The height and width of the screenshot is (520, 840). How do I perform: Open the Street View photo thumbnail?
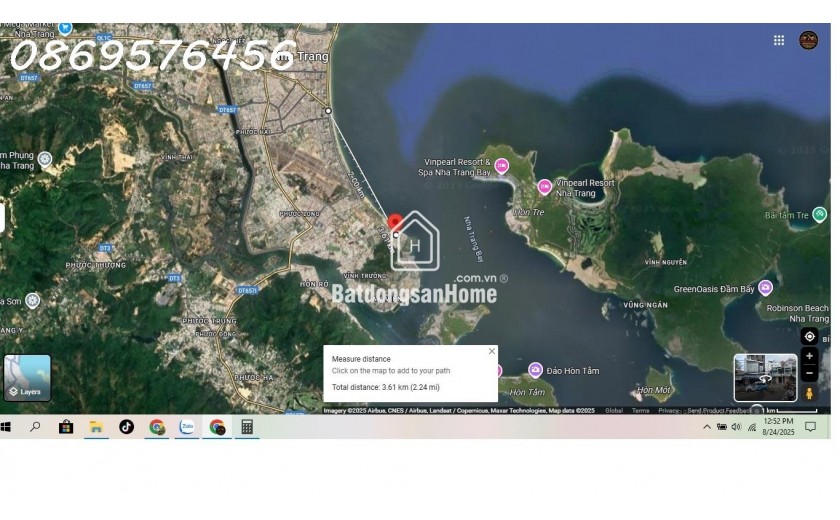click(x=765, y=377)
